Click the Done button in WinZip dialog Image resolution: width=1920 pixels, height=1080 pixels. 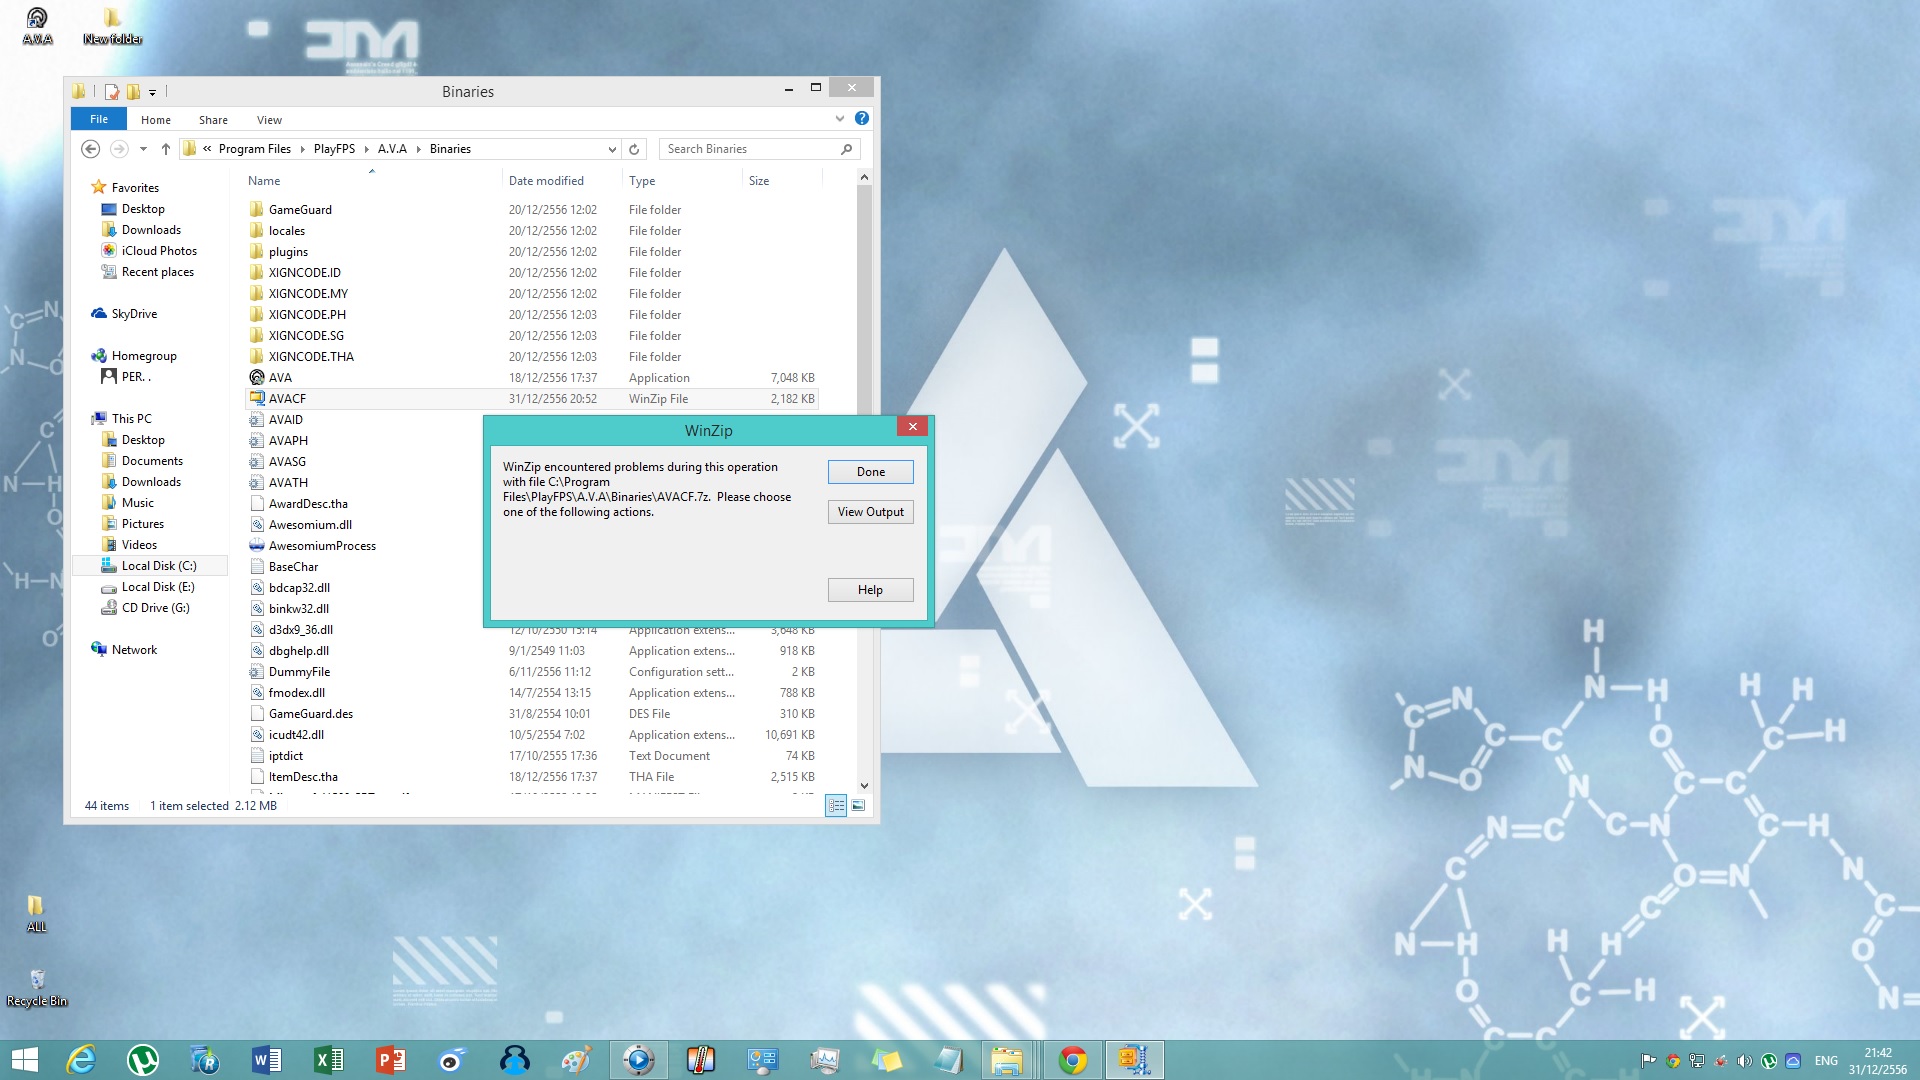tap(870, 472)
